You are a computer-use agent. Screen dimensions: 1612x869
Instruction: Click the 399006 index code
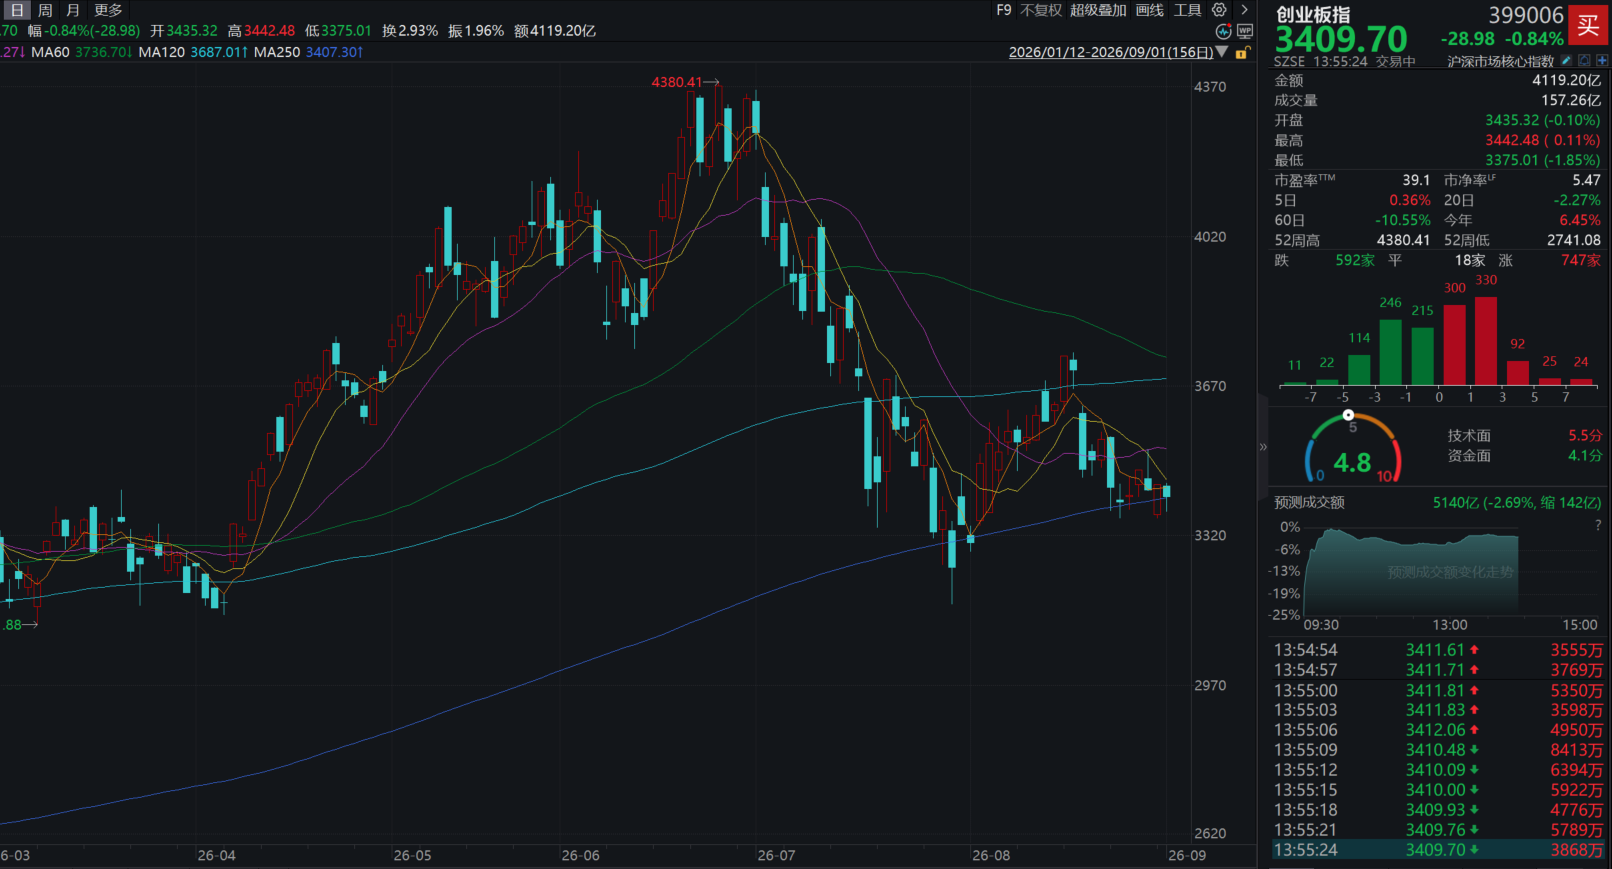1526,15
